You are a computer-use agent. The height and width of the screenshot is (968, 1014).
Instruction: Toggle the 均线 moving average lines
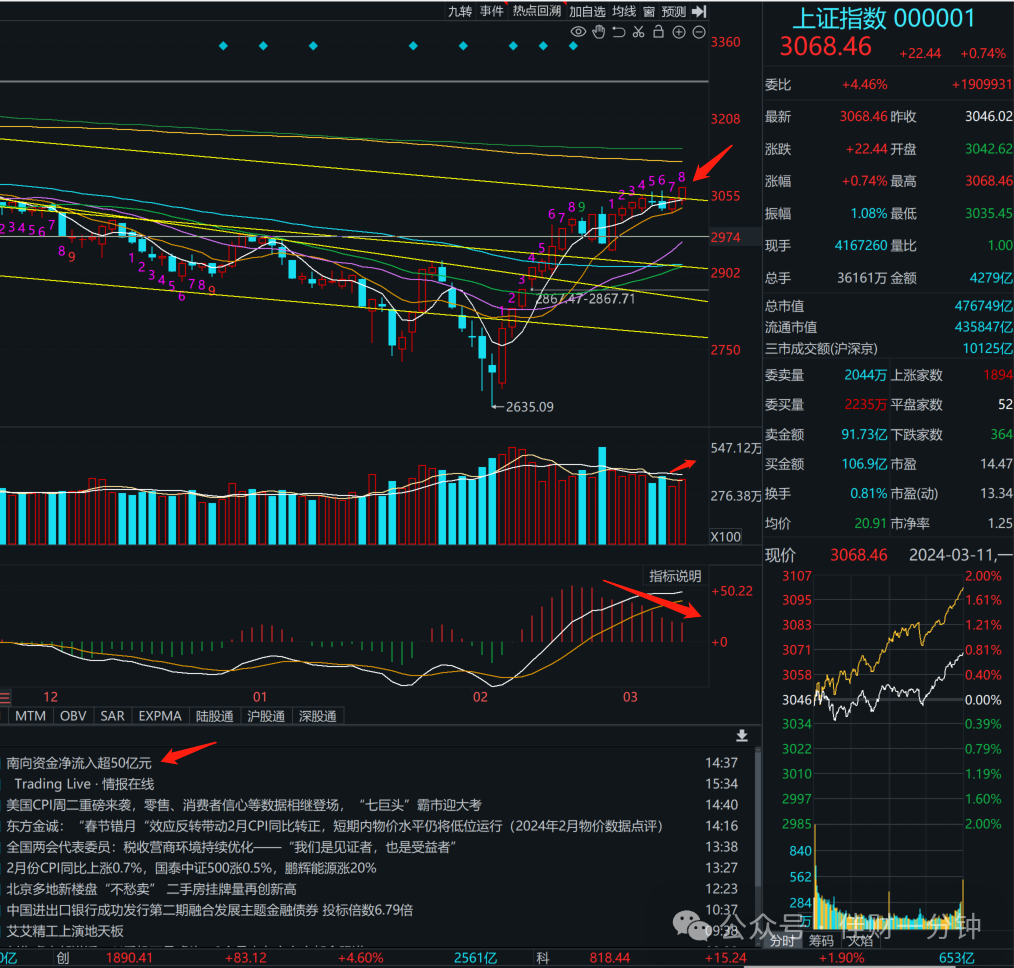[x=624, y=11]
